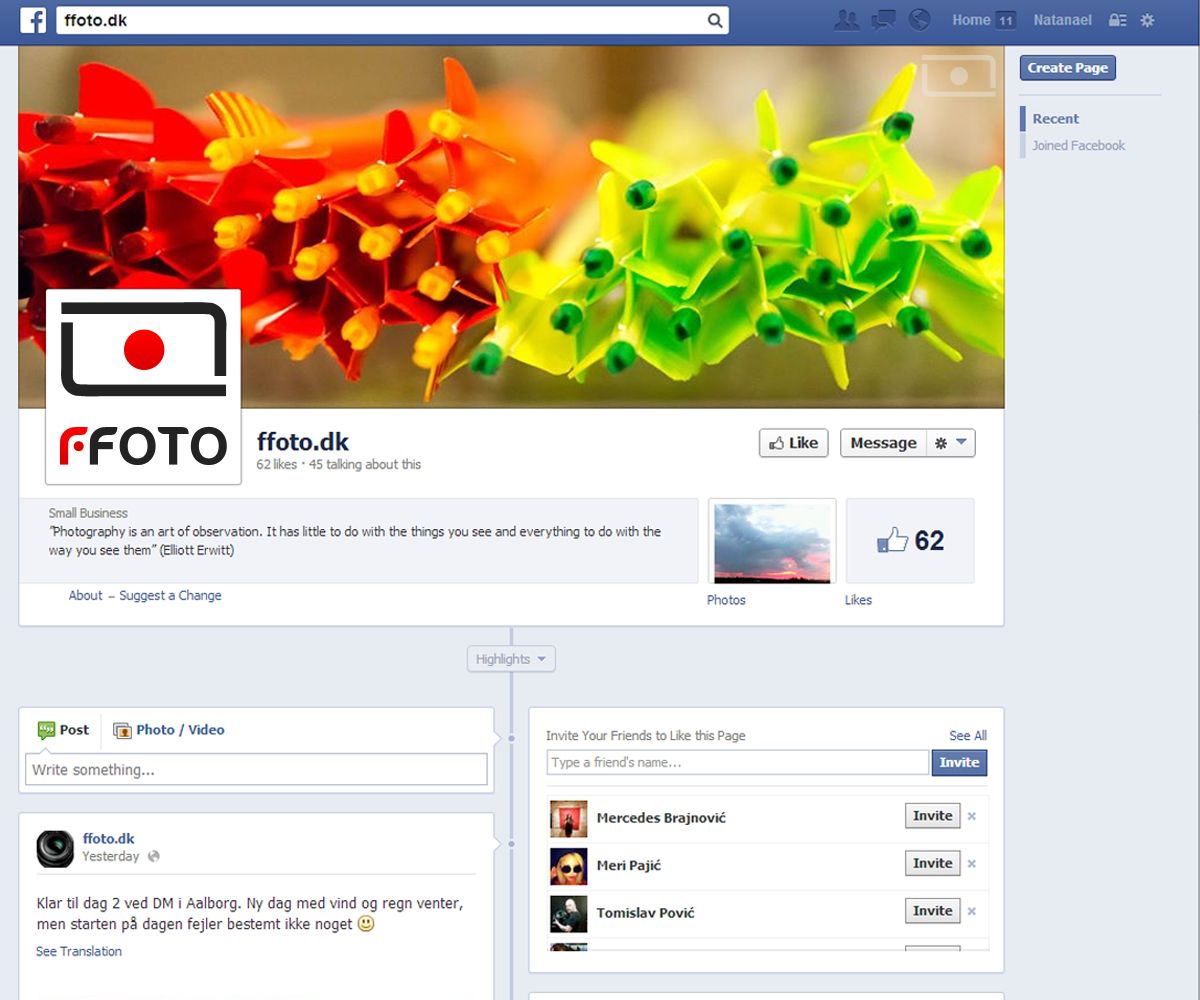Click the Post status icon tab
The height and width of the screenshot is (1000, 1200).
pos(63,730)
